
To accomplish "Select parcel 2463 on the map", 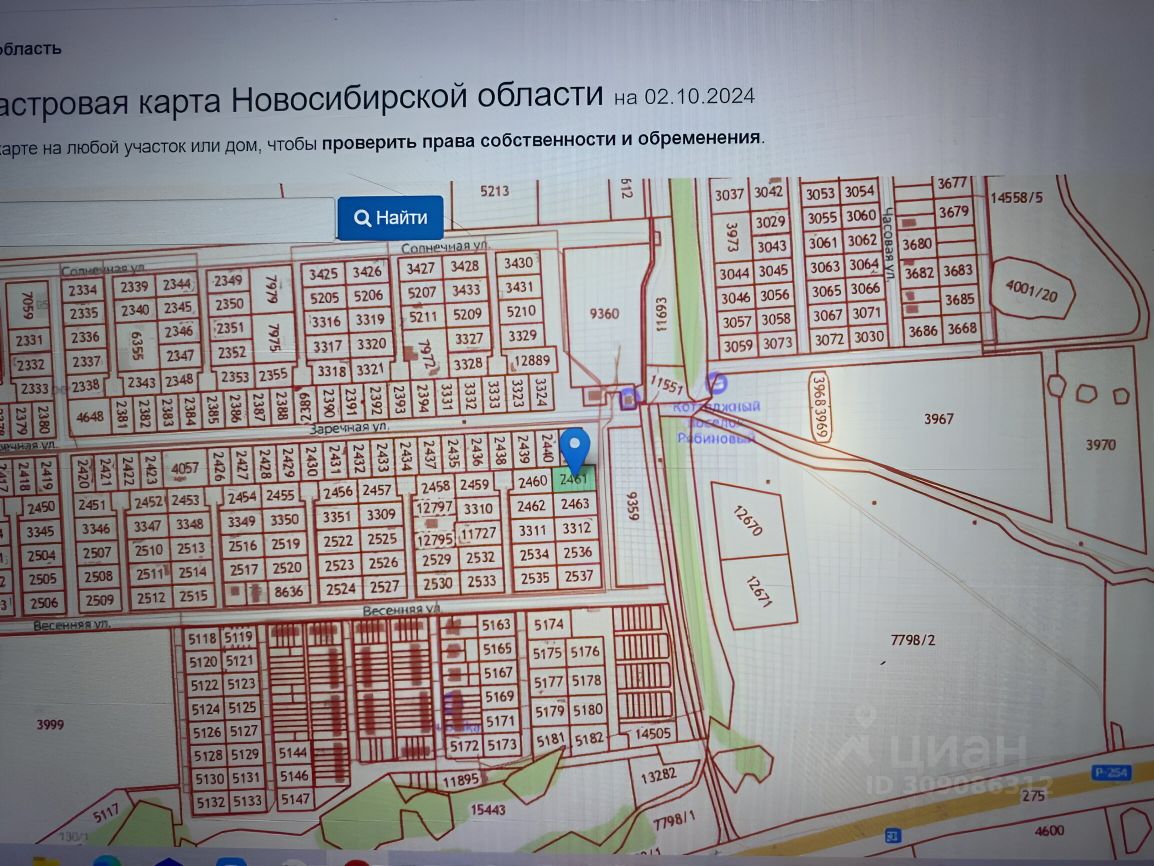I will [576, 504].
